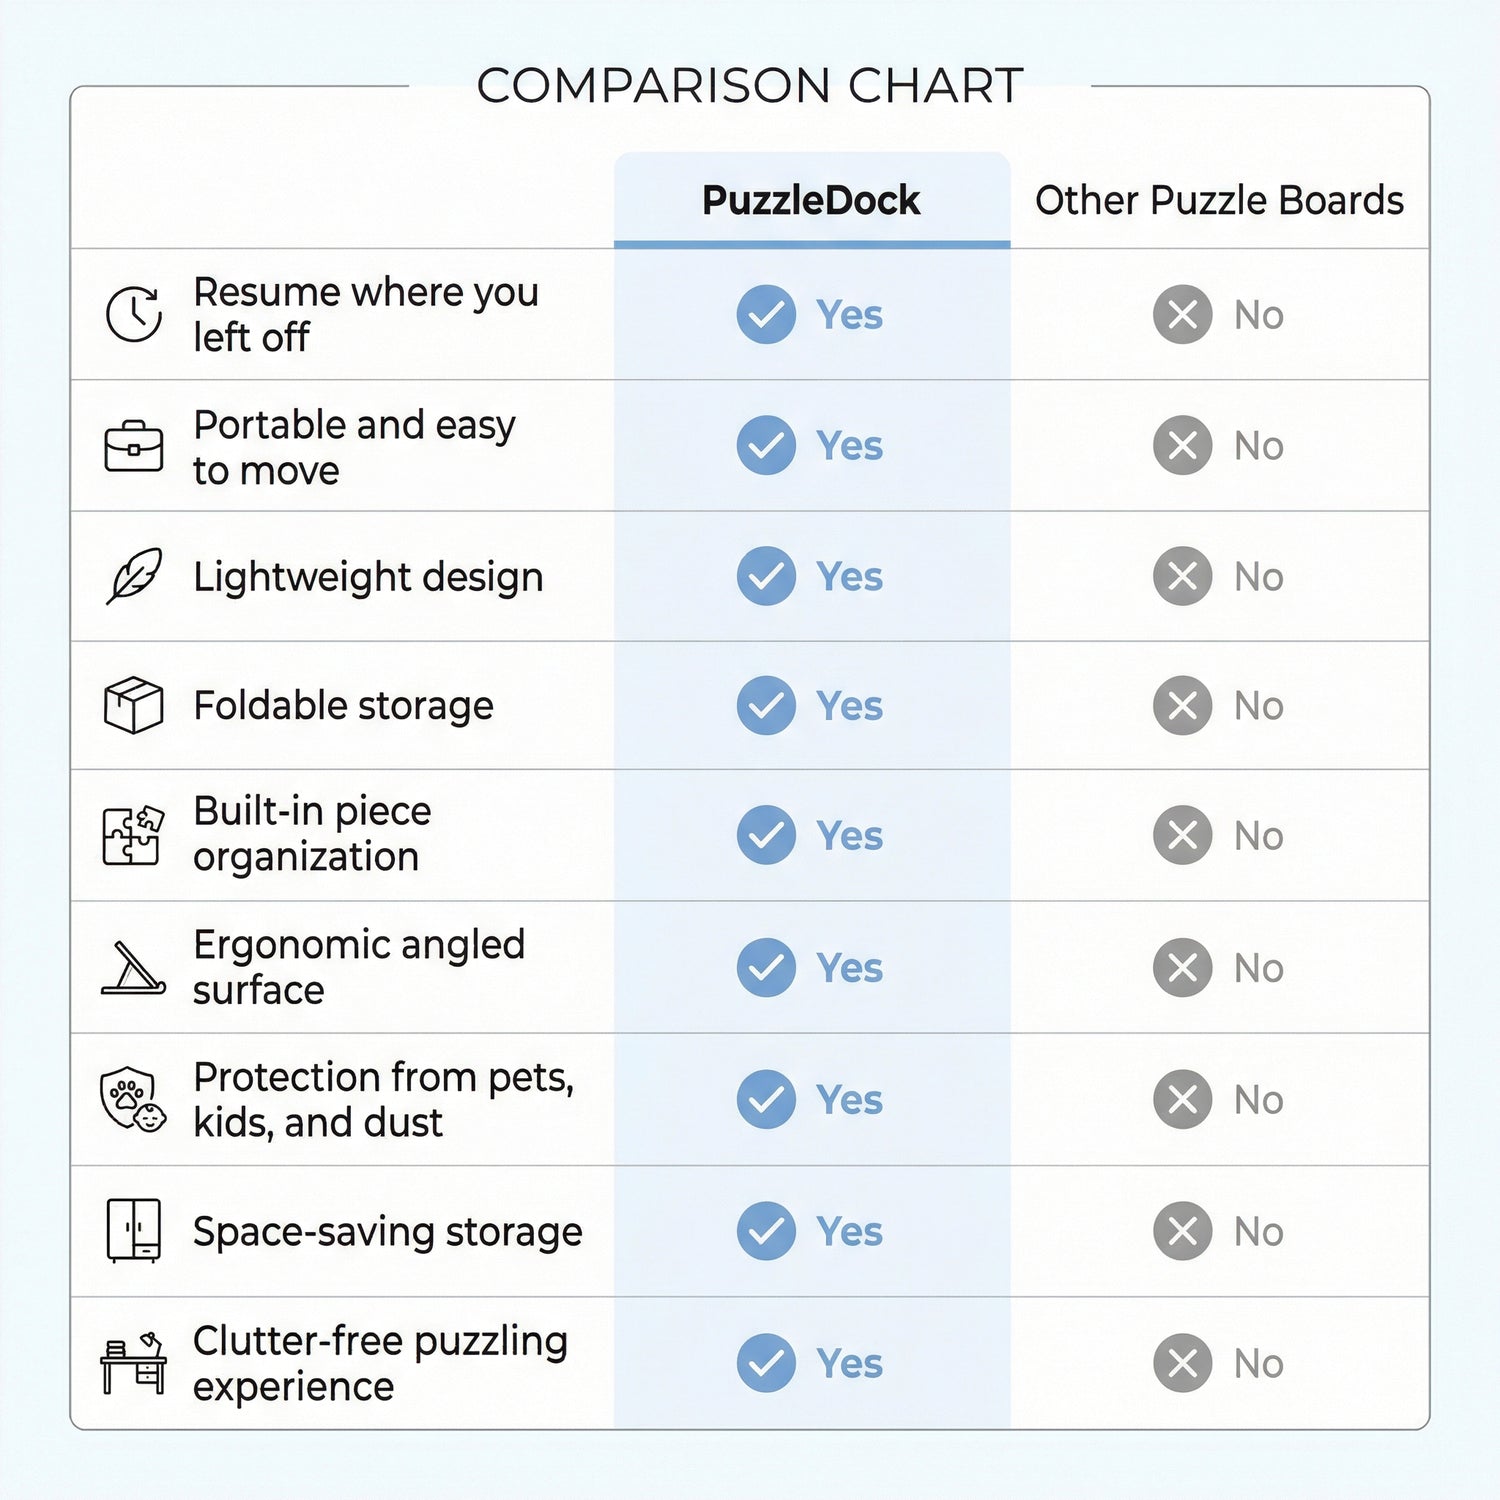
Task: Click the puzzle pieces icon for piece organization
Action: tap(133, 835)
